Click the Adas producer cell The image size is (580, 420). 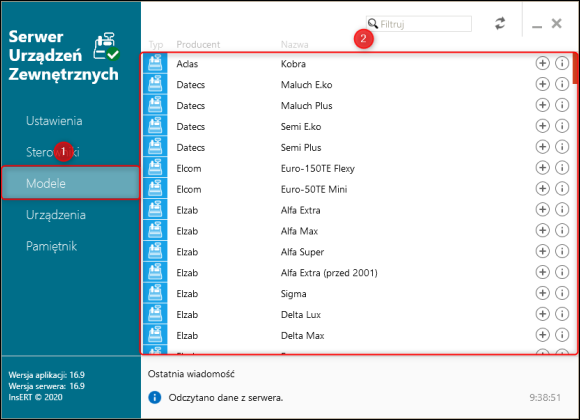[187, 64]
